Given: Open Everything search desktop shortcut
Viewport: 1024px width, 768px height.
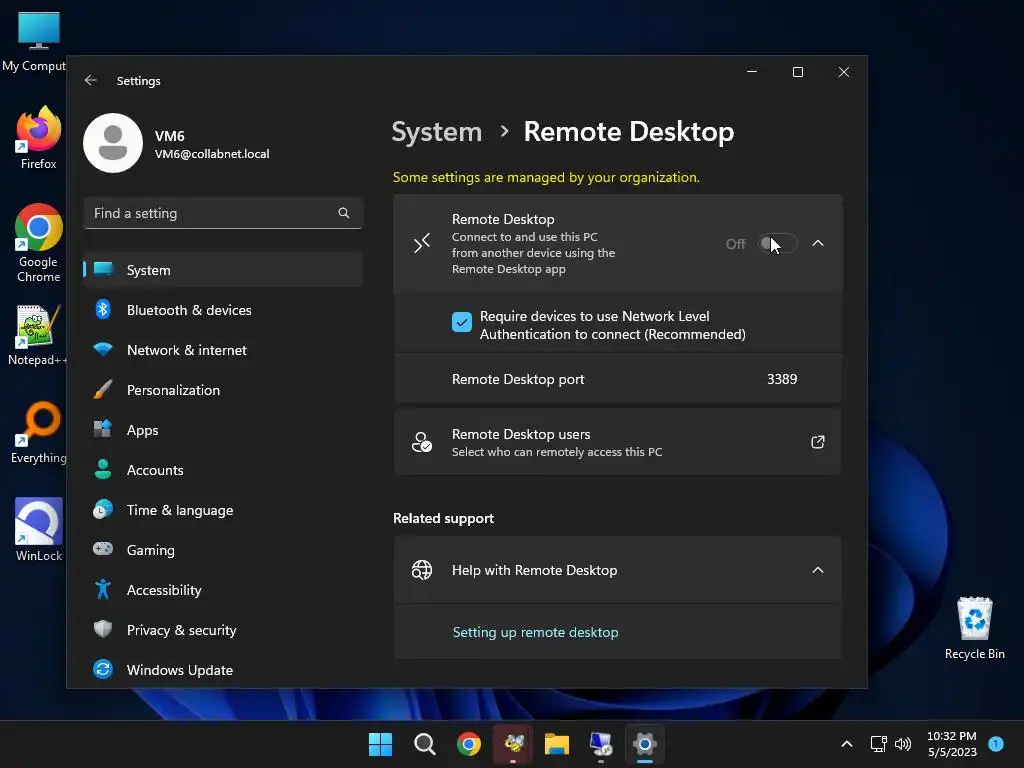Looking at the screenshot, I should (x=39, y=432).
